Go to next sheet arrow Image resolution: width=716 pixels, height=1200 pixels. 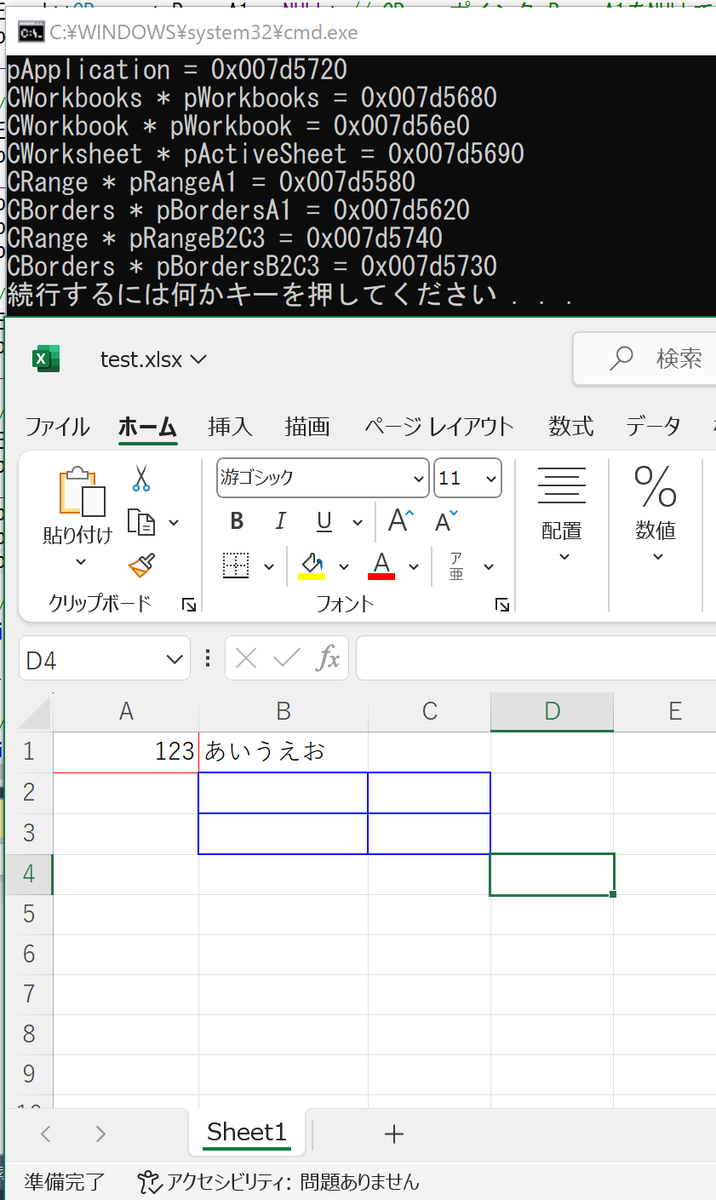click(100, 1133)
